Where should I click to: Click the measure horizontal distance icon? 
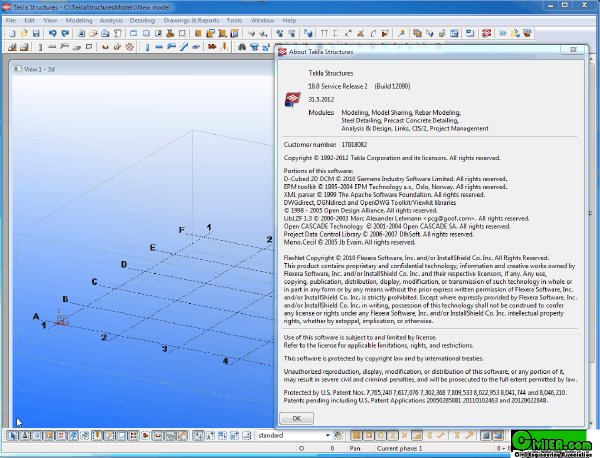[324, 34]
